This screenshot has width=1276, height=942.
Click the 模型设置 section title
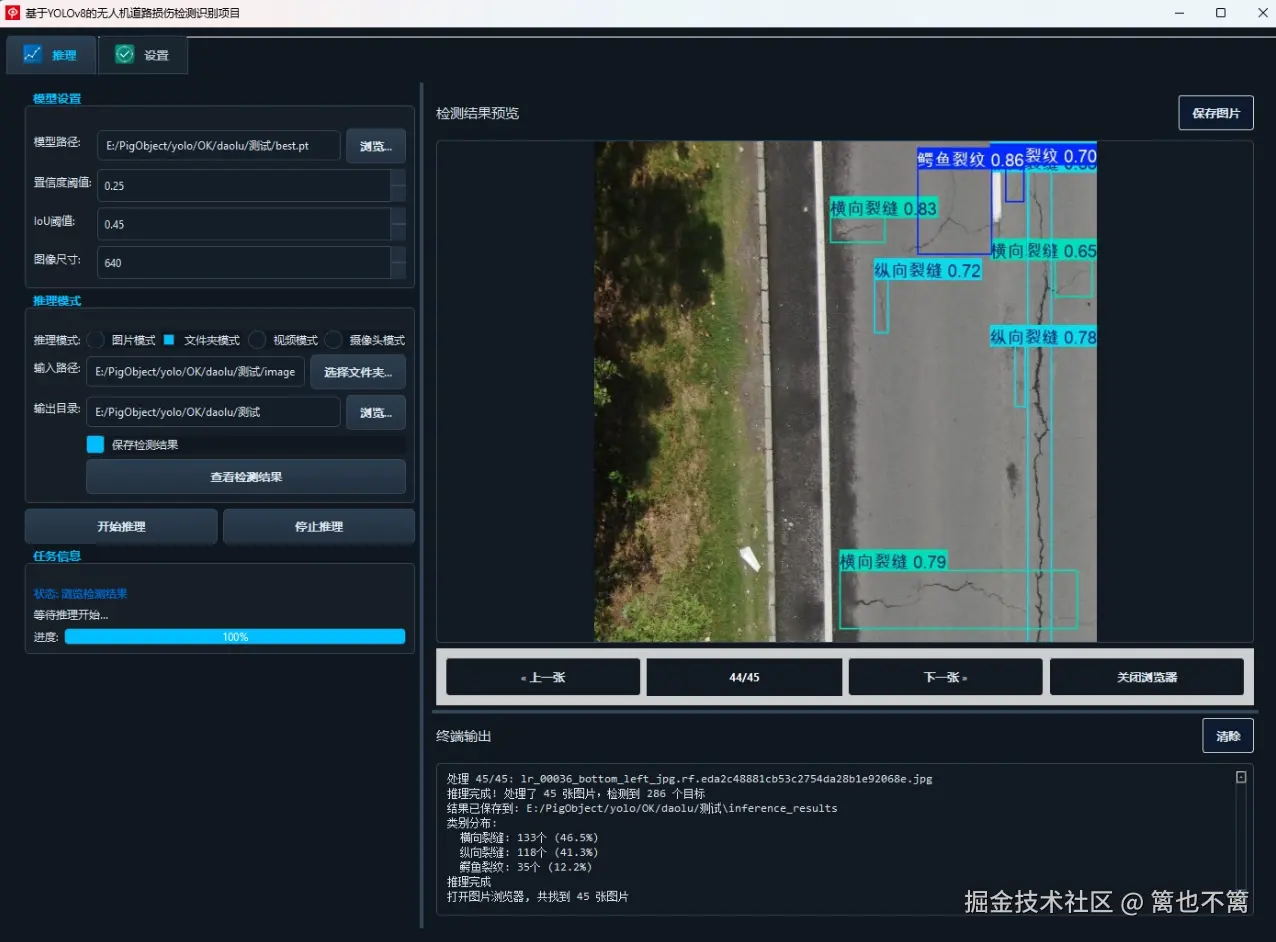tap(57, 98)
